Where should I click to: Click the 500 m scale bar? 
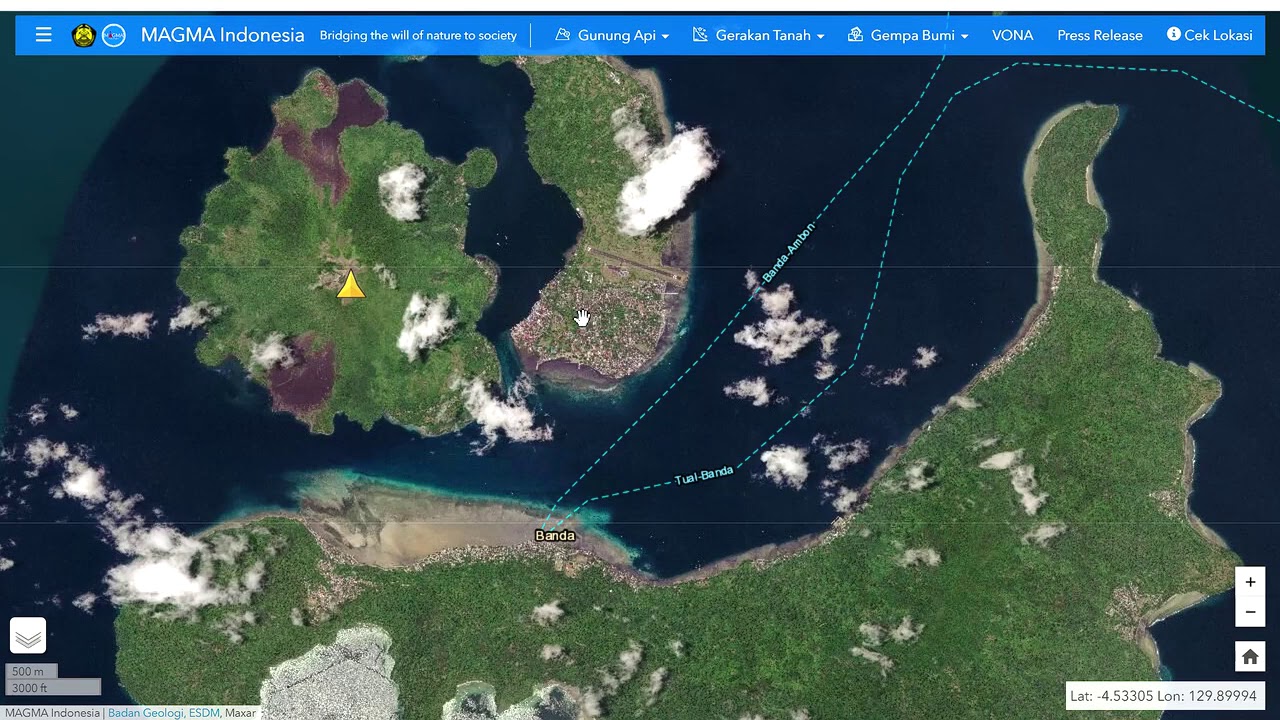click(x=31, y=672)
